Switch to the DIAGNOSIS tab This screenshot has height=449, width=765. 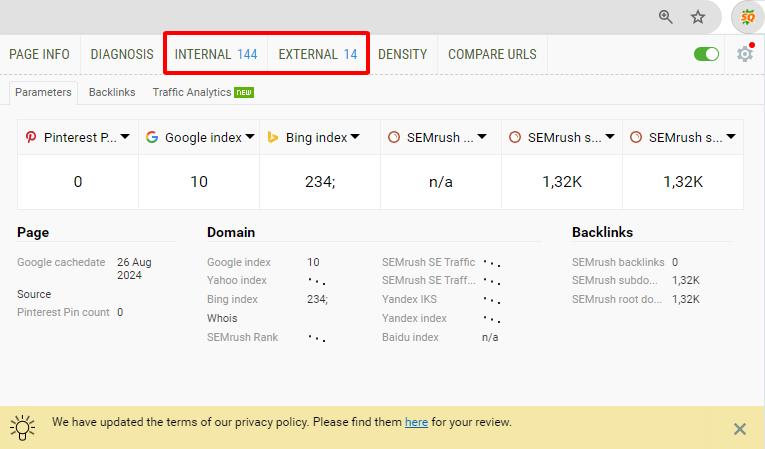pos(122,54)
